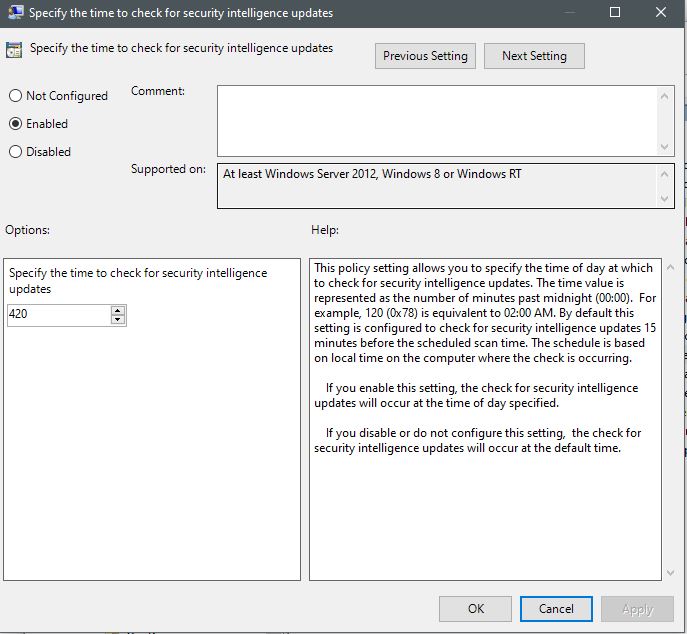
Task: Click the Help pane scroll down arrow
Action: tap(670, 573)
